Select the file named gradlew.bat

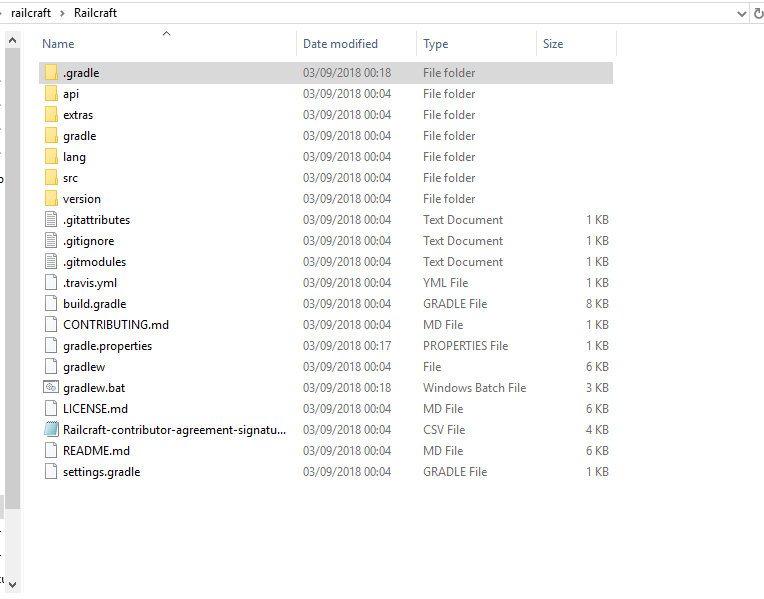(94, 387)
